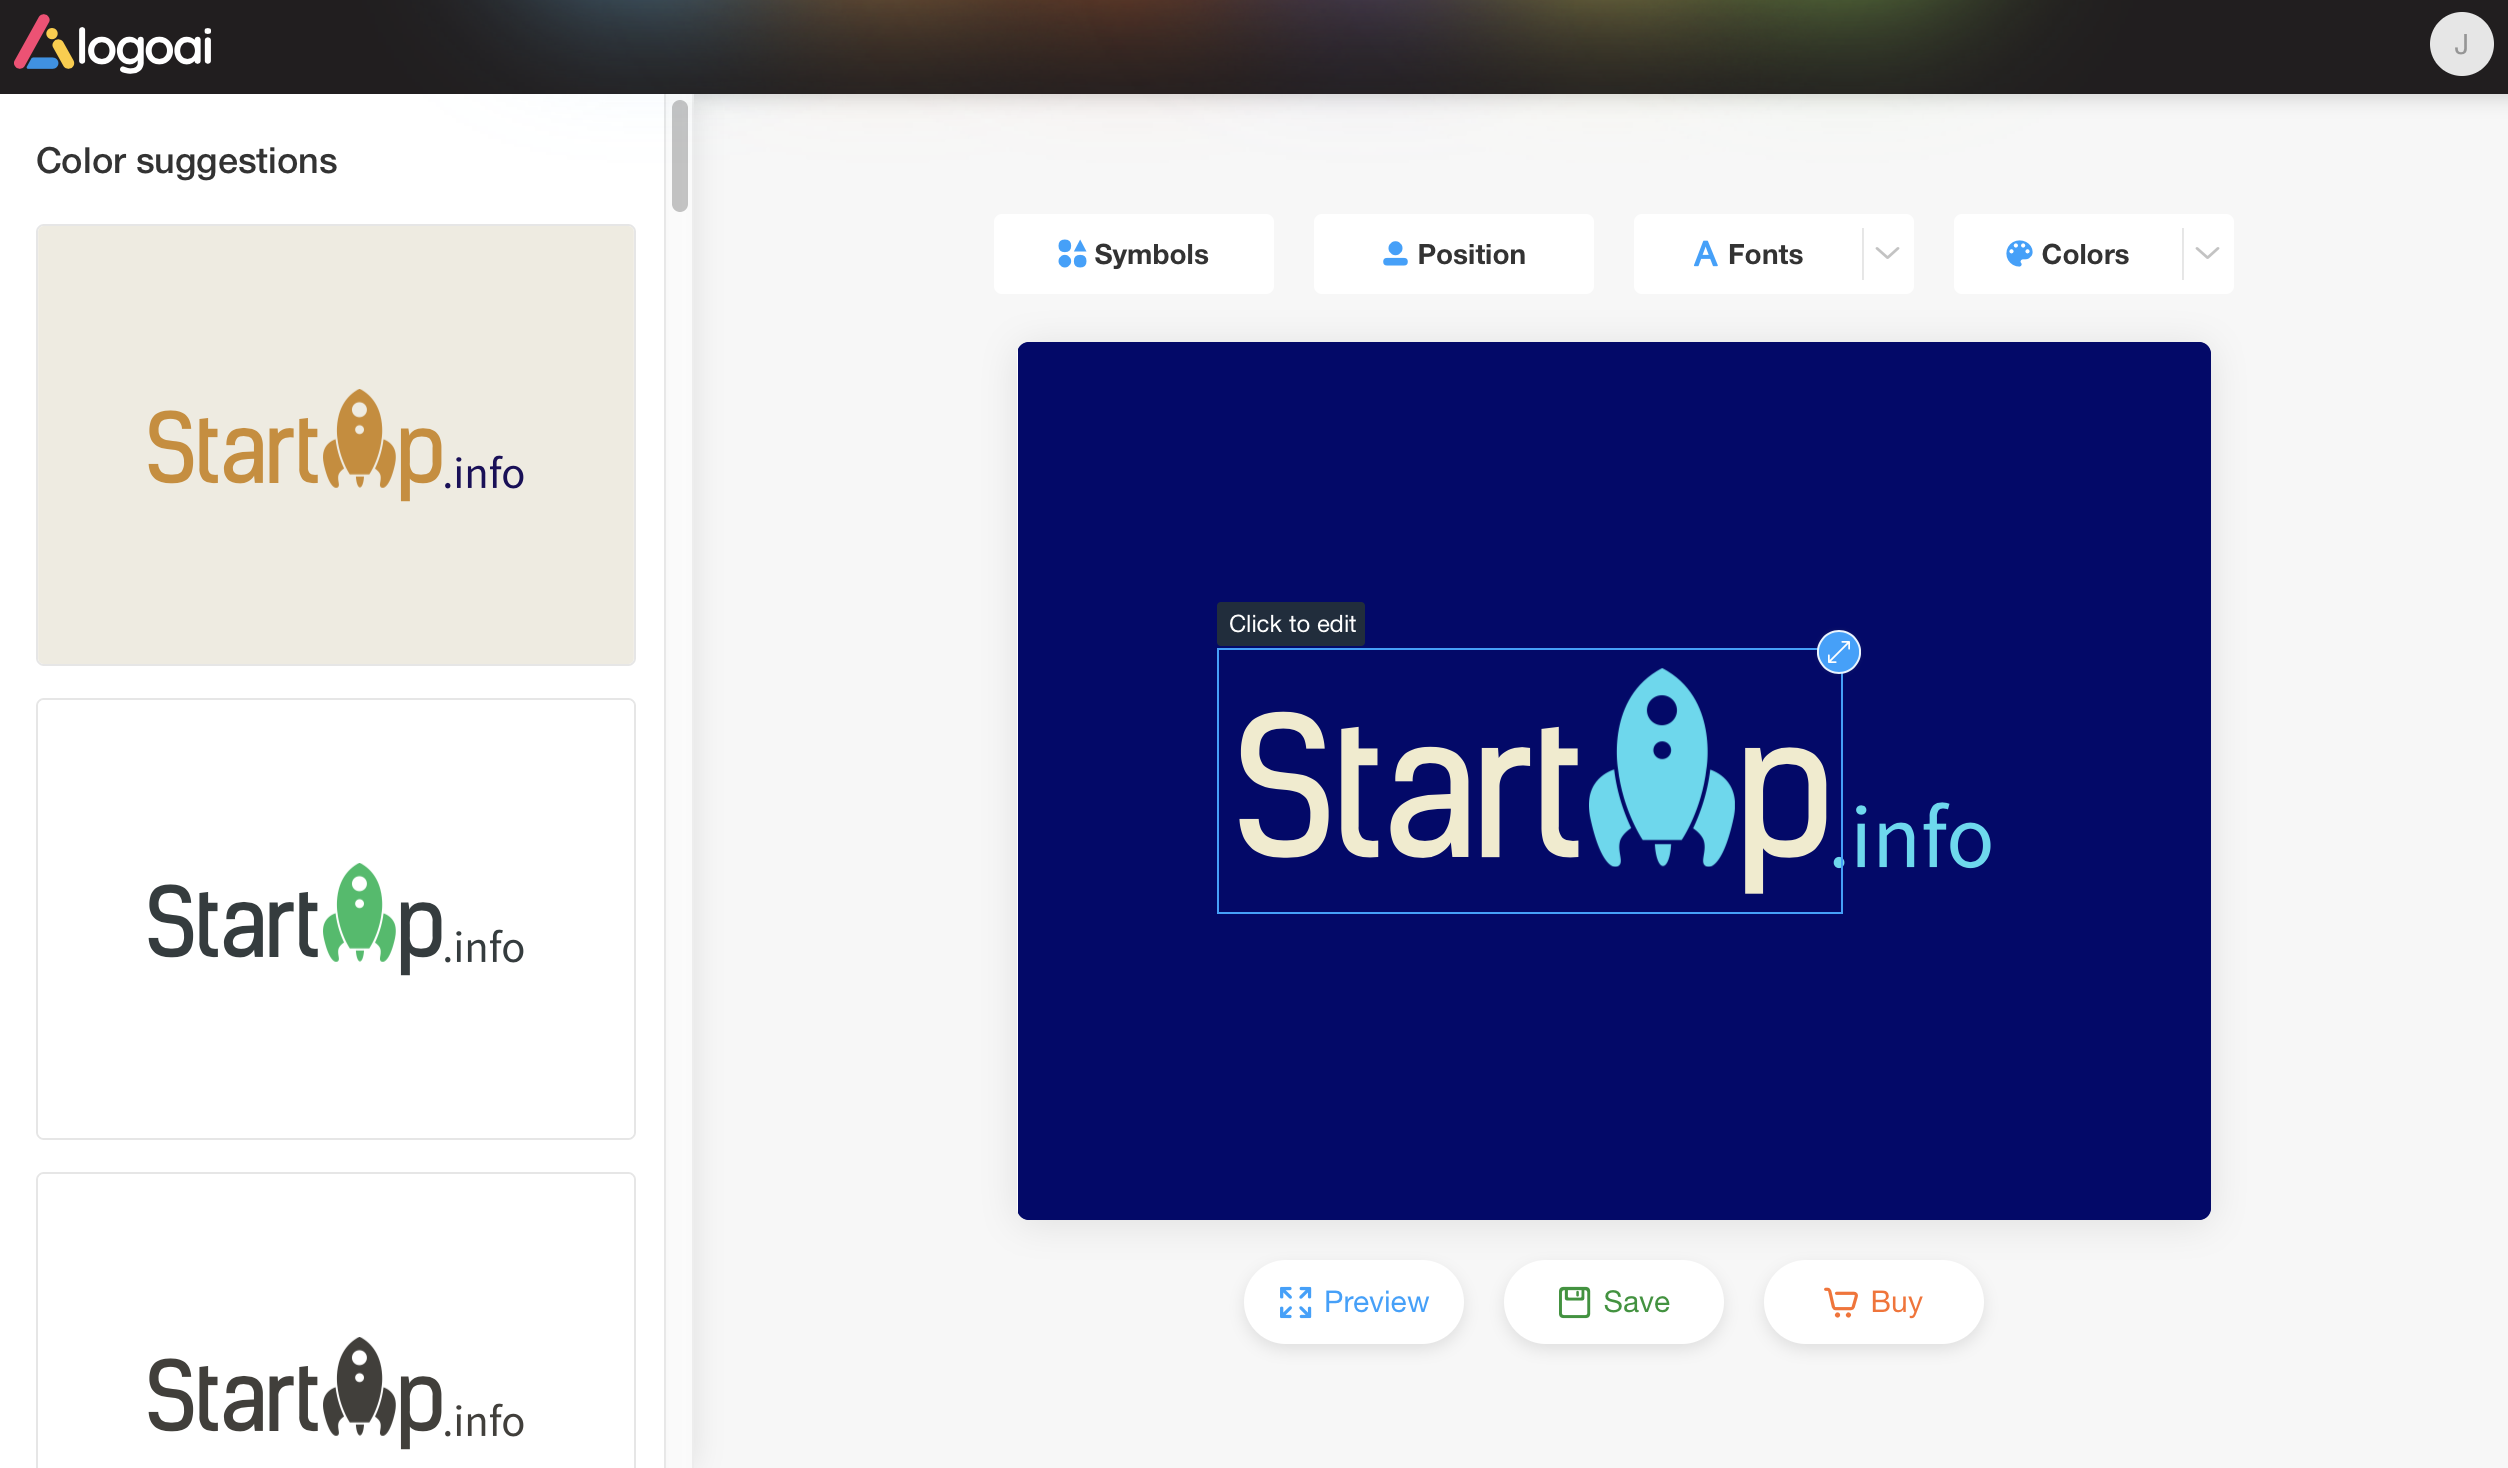Viewport: 2508px width, 1468px height.
Task: Click the logoai logo in the header
Action: tap(113, 44)
